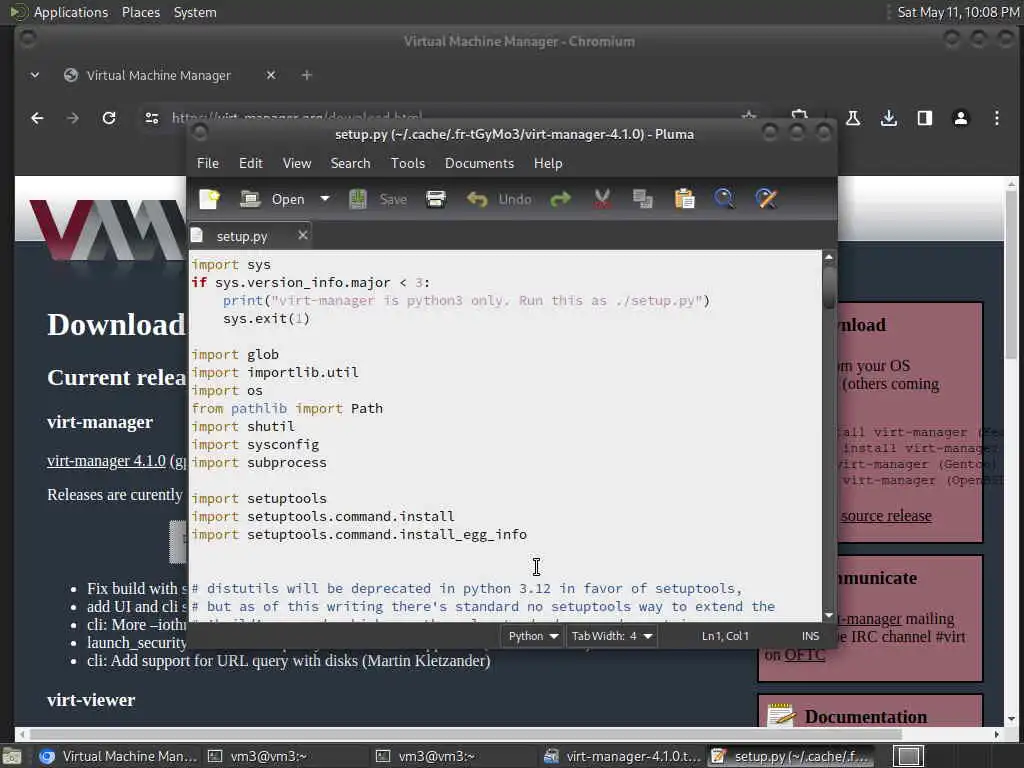Viewport: 1024px width, 768px height.
Task: Click the Chromium page vertical scrollbar
Action: pos(1011,274)
